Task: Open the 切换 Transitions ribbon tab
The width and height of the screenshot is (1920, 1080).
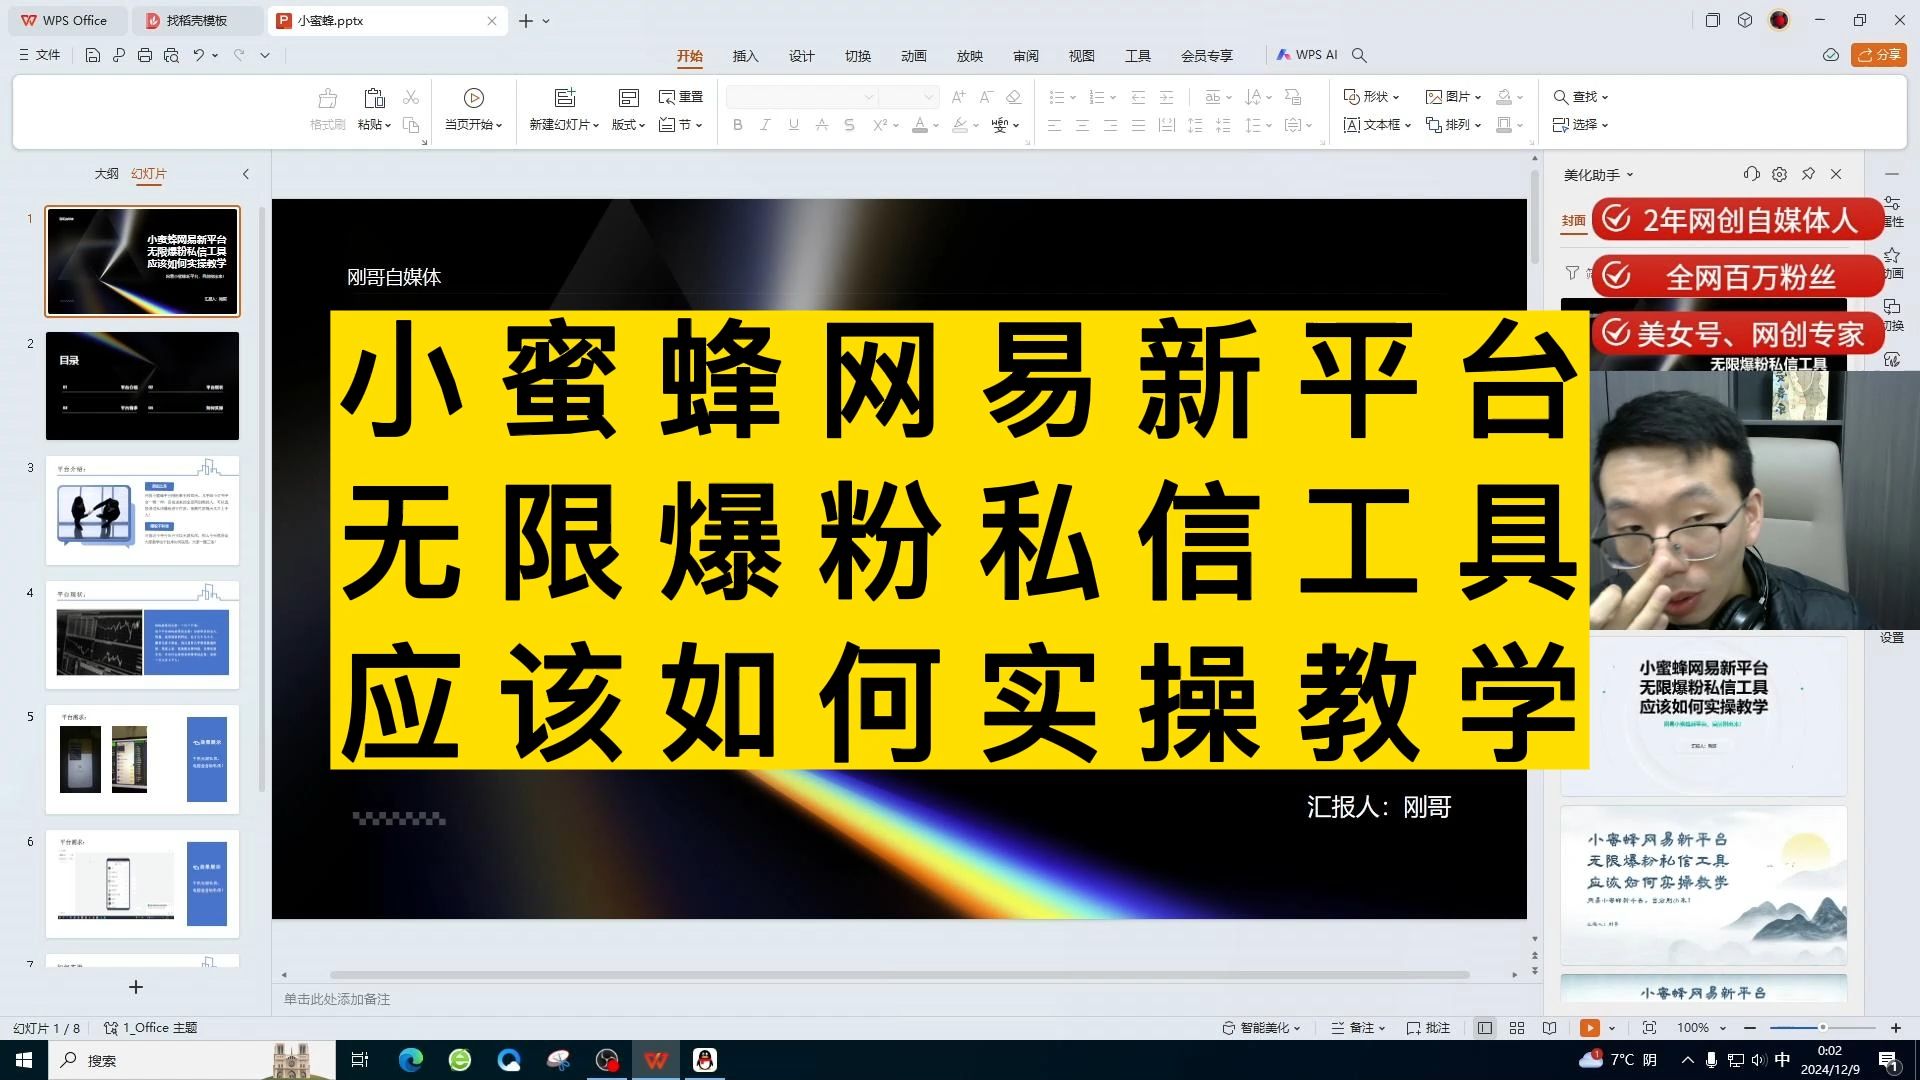Action: point(857,56)
